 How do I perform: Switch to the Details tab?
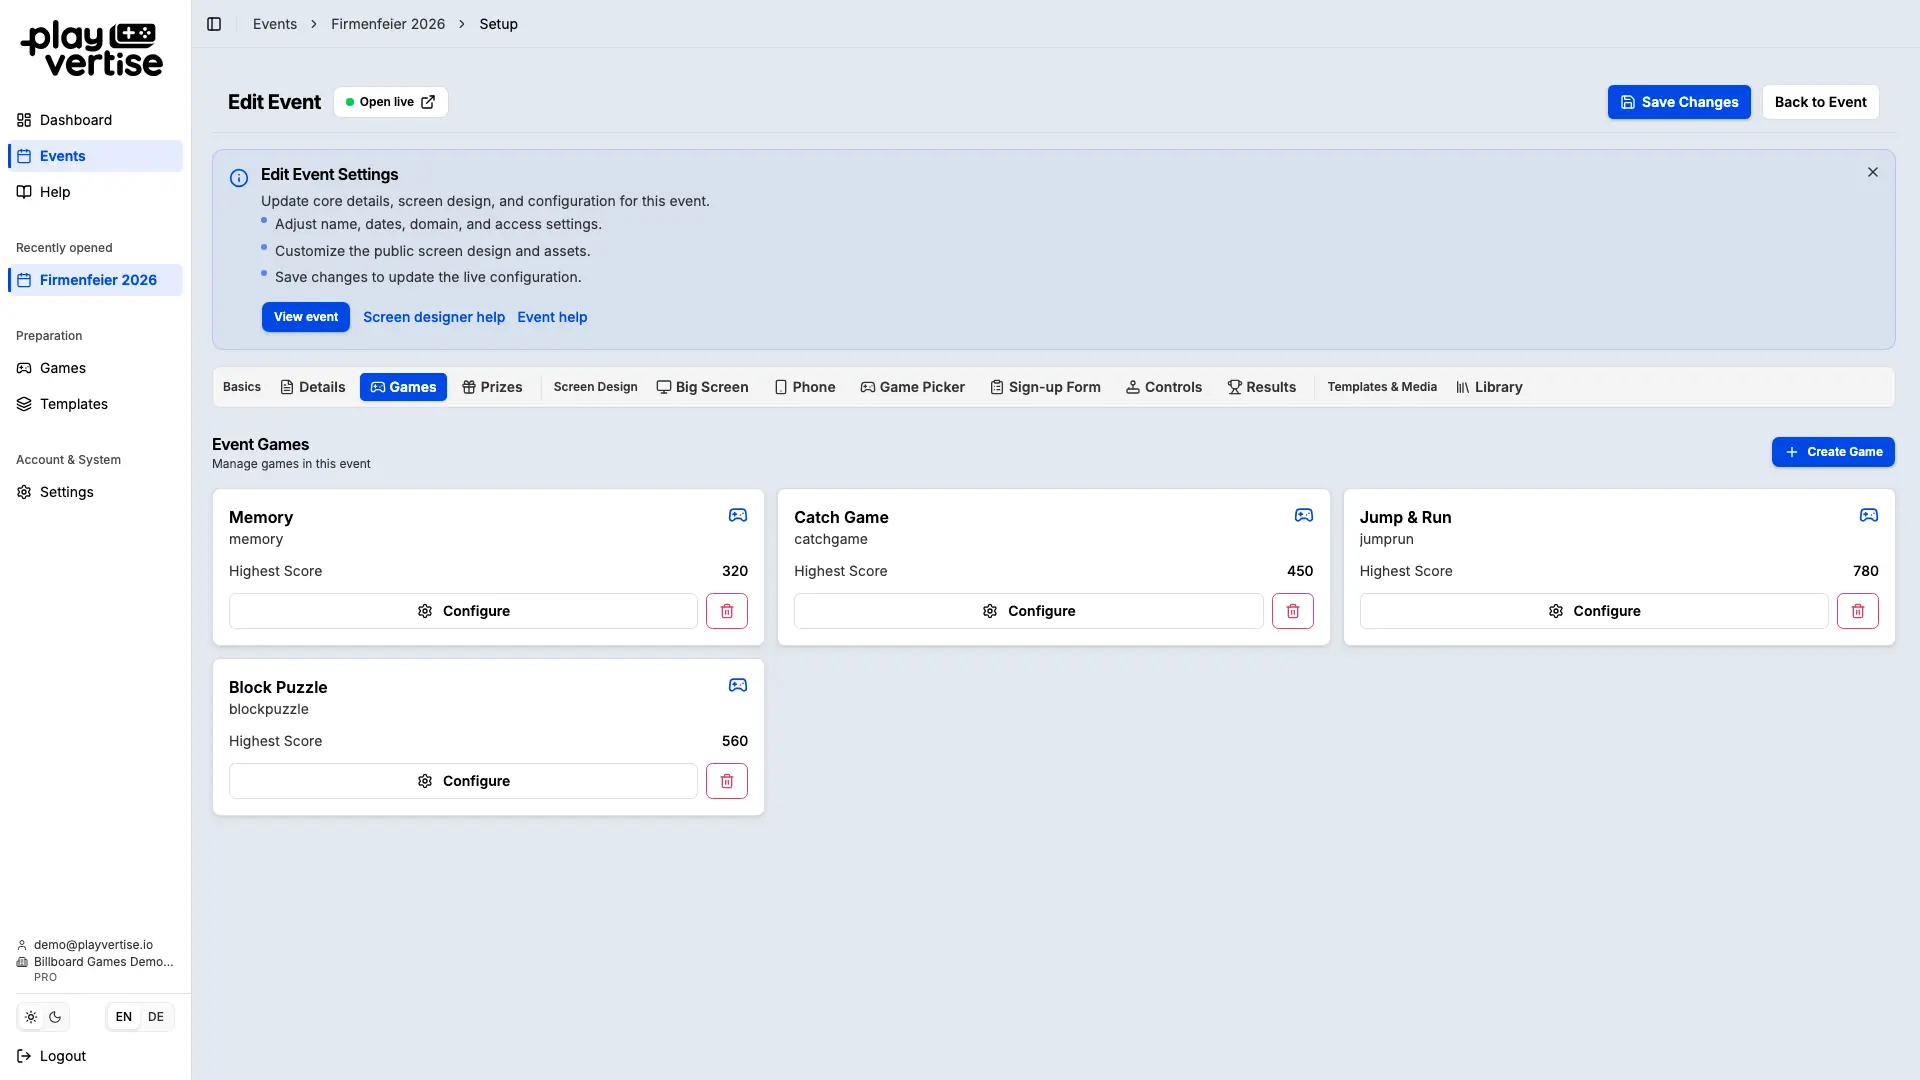313,387
